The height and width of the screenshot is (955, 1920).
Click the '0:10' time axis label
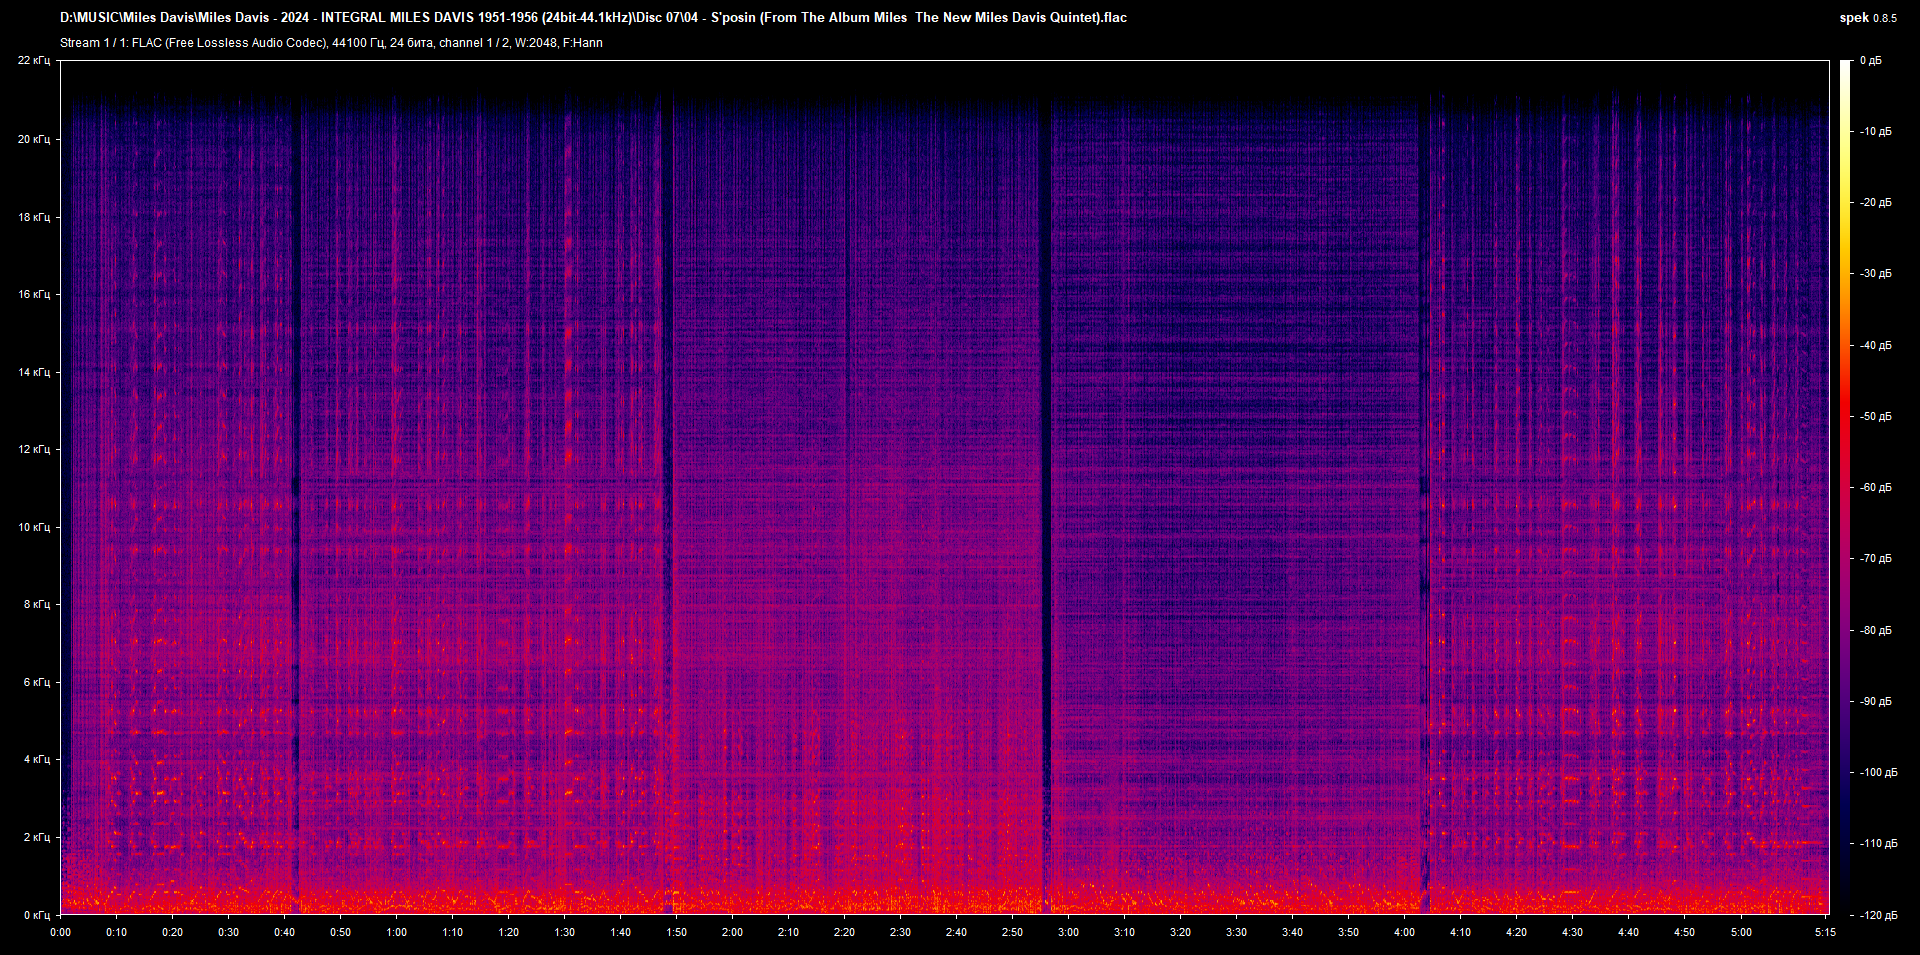(x=117, y=932)
